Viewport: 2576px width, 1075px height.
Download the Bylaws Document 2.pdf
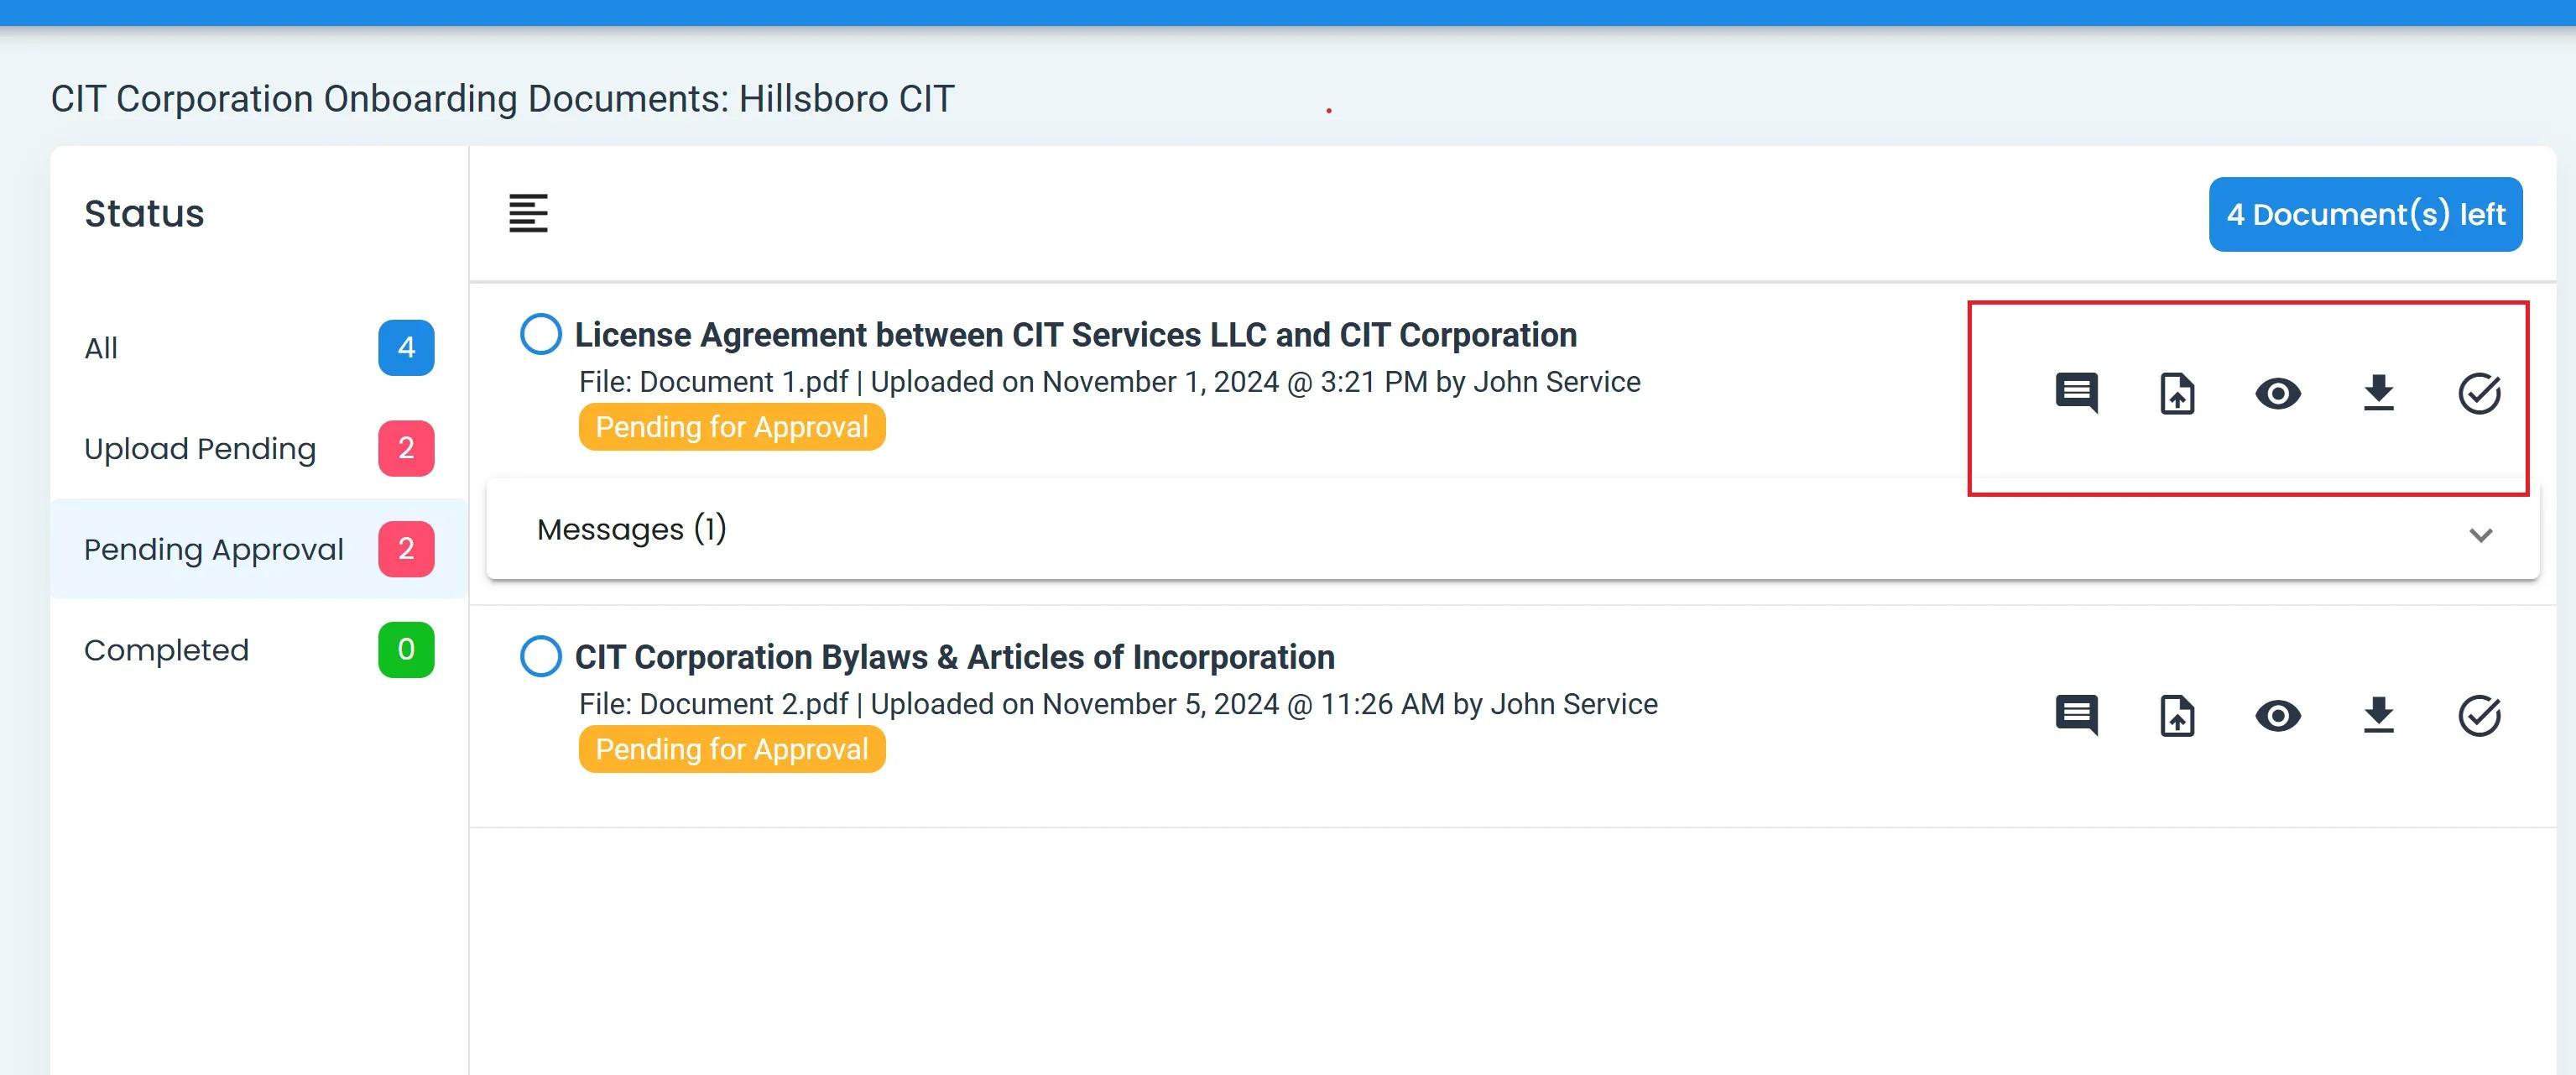click(x=2378, y=715)
